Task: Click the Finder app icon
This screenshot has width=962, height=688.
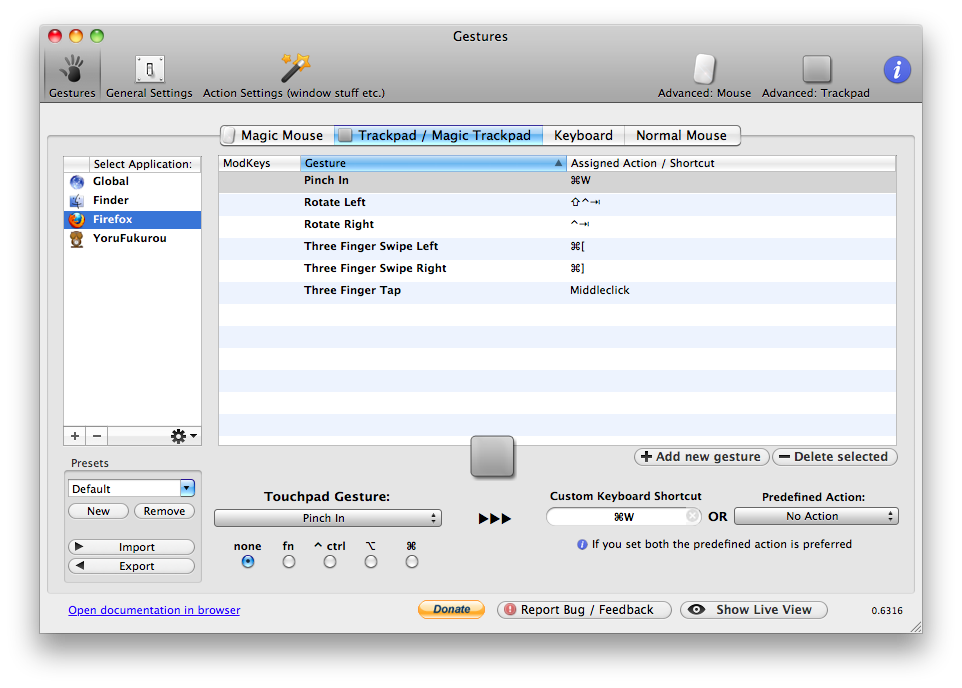Action: point(77,201)
